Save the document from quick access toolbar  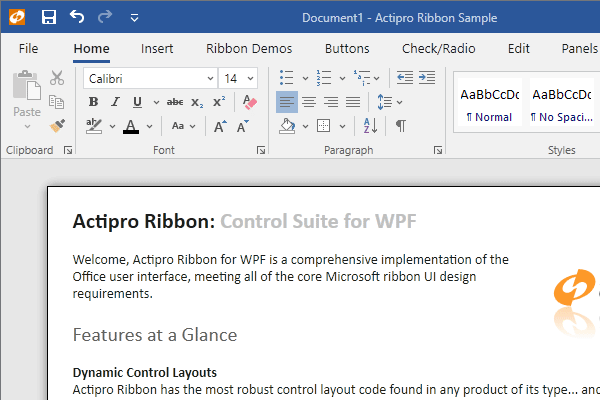click(49, 17)
